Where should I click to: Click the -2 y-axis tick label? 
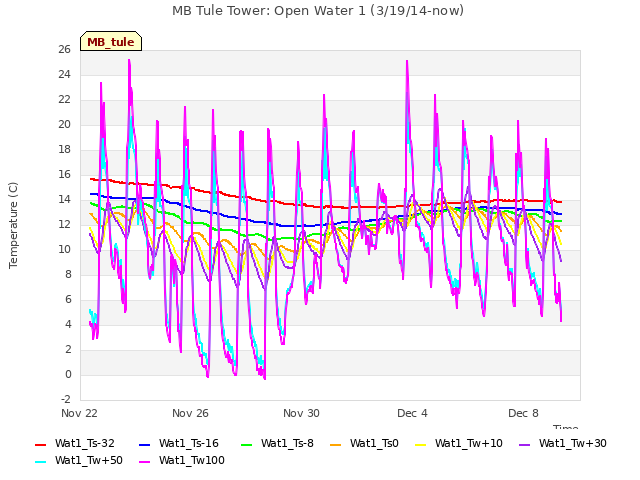65,399
